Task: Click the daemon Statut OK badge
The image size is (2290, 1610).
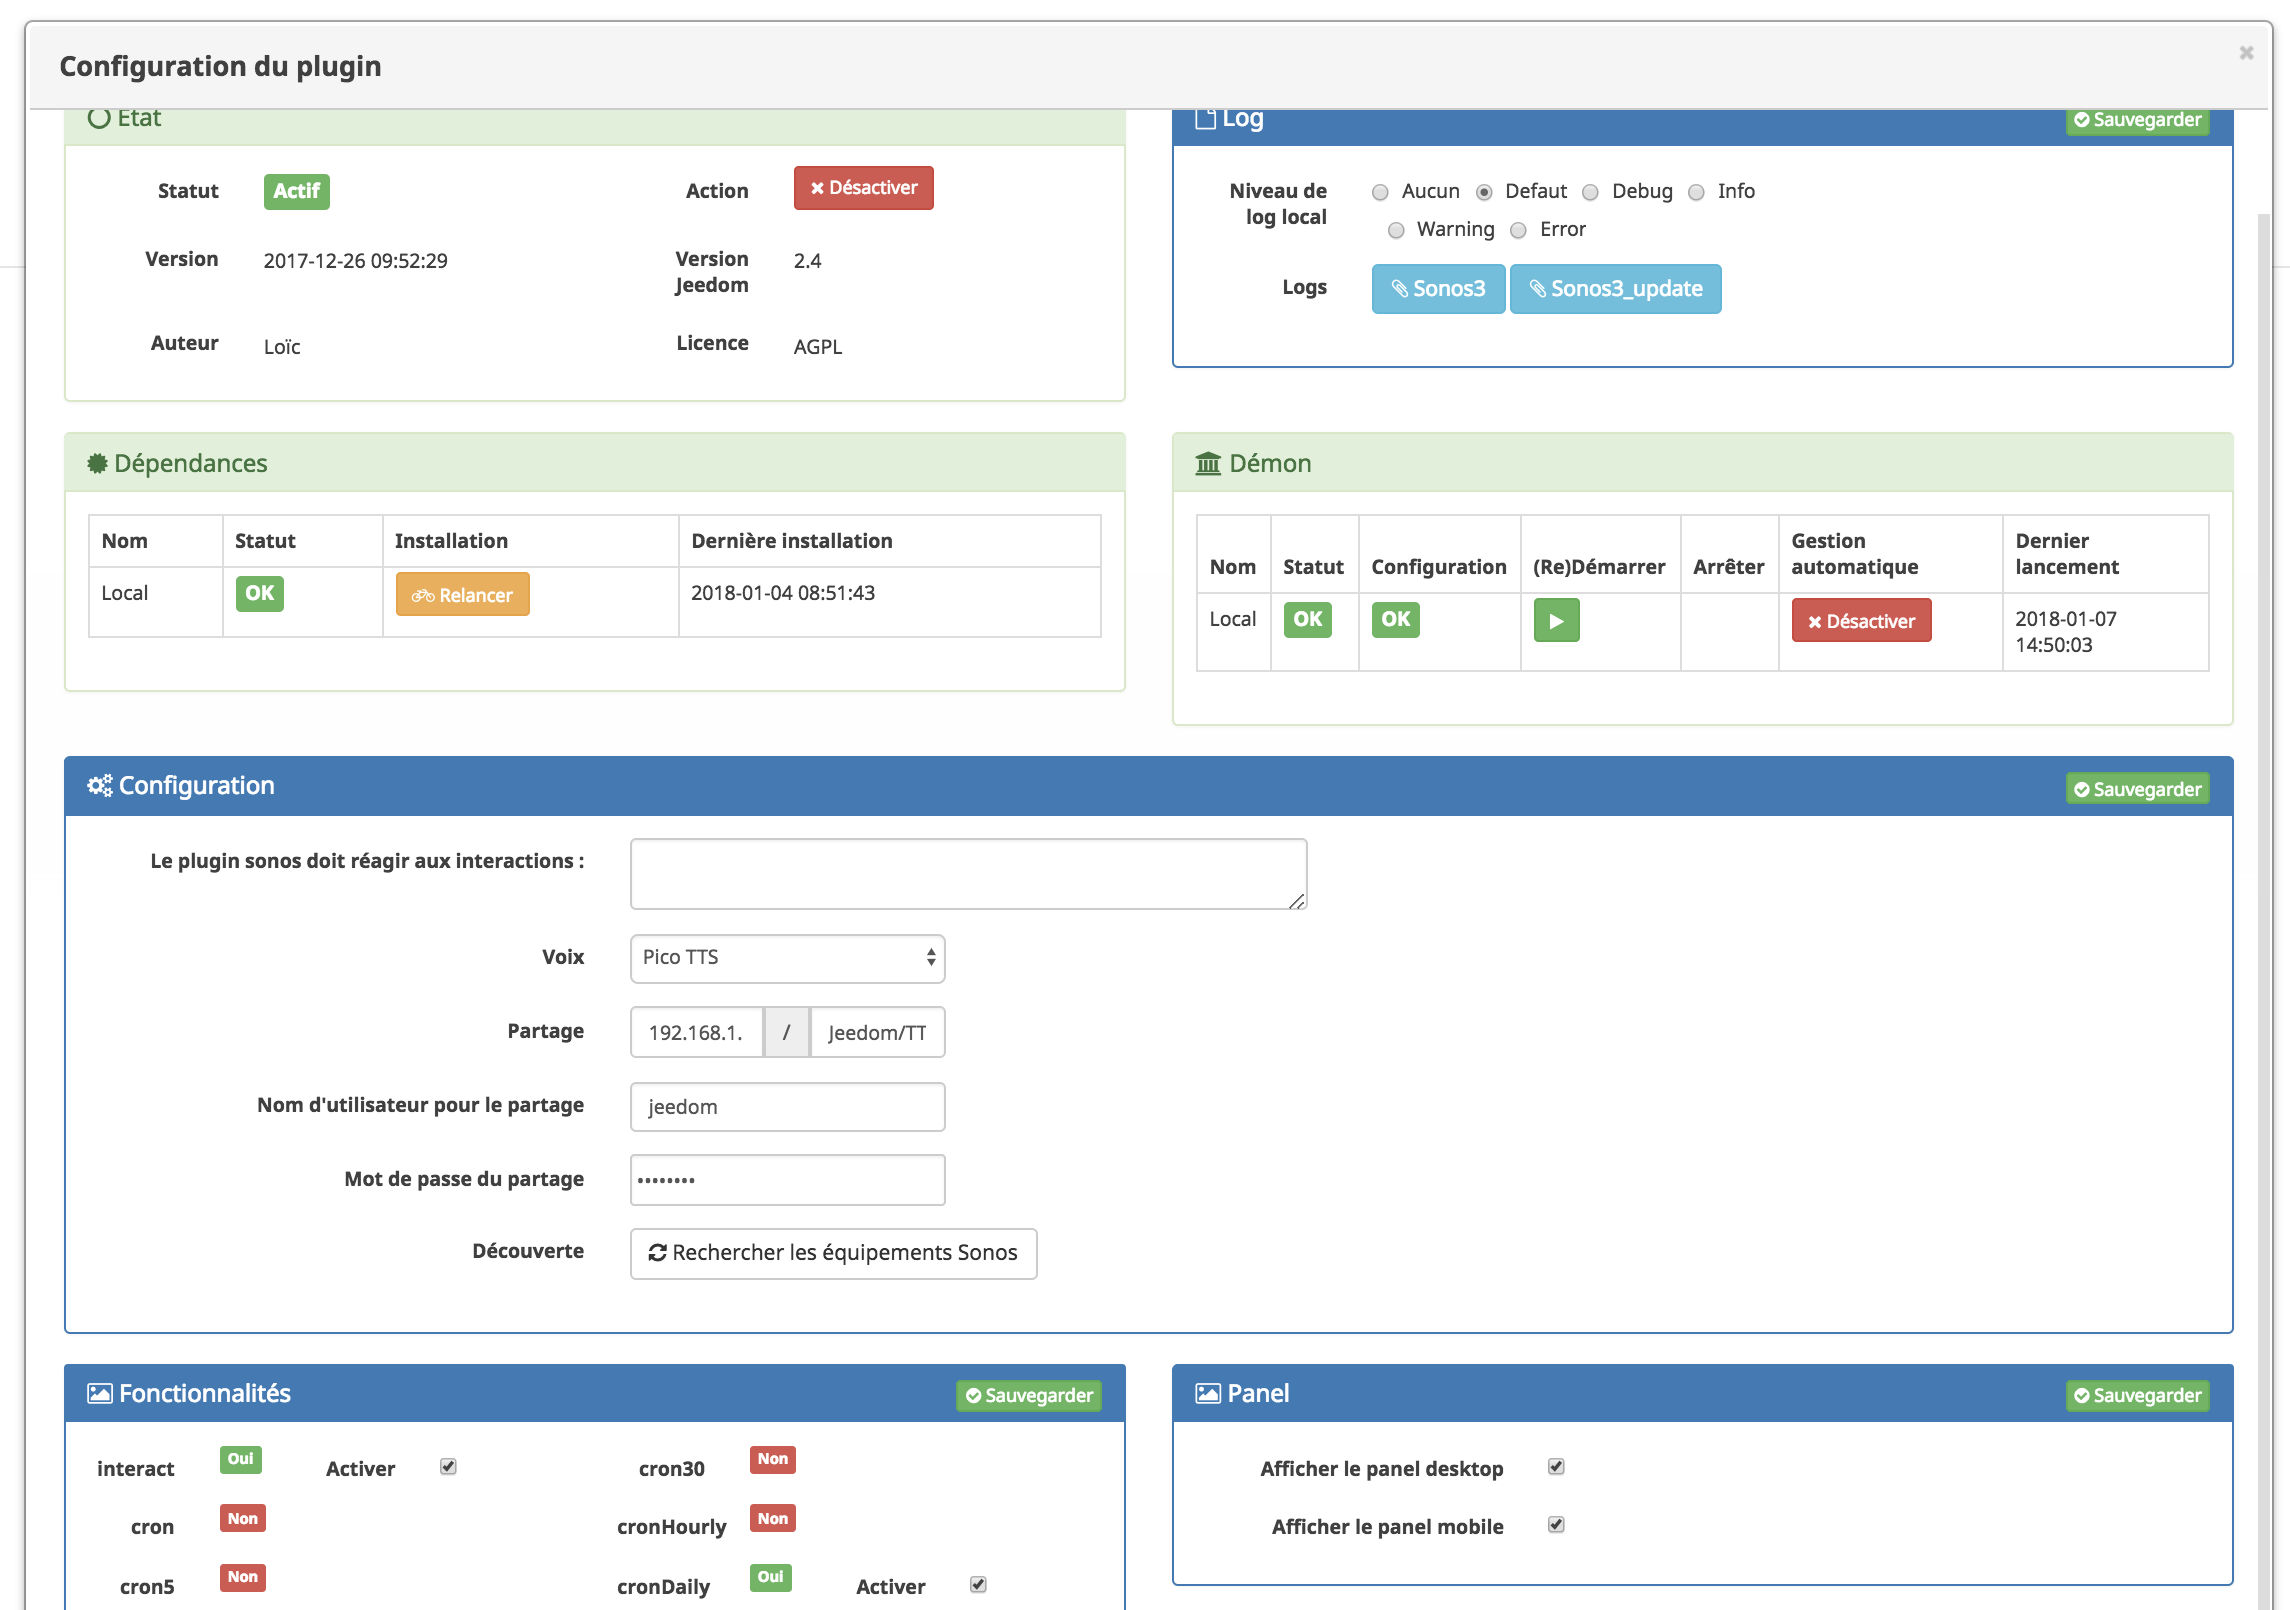Action: (1307, 619)
